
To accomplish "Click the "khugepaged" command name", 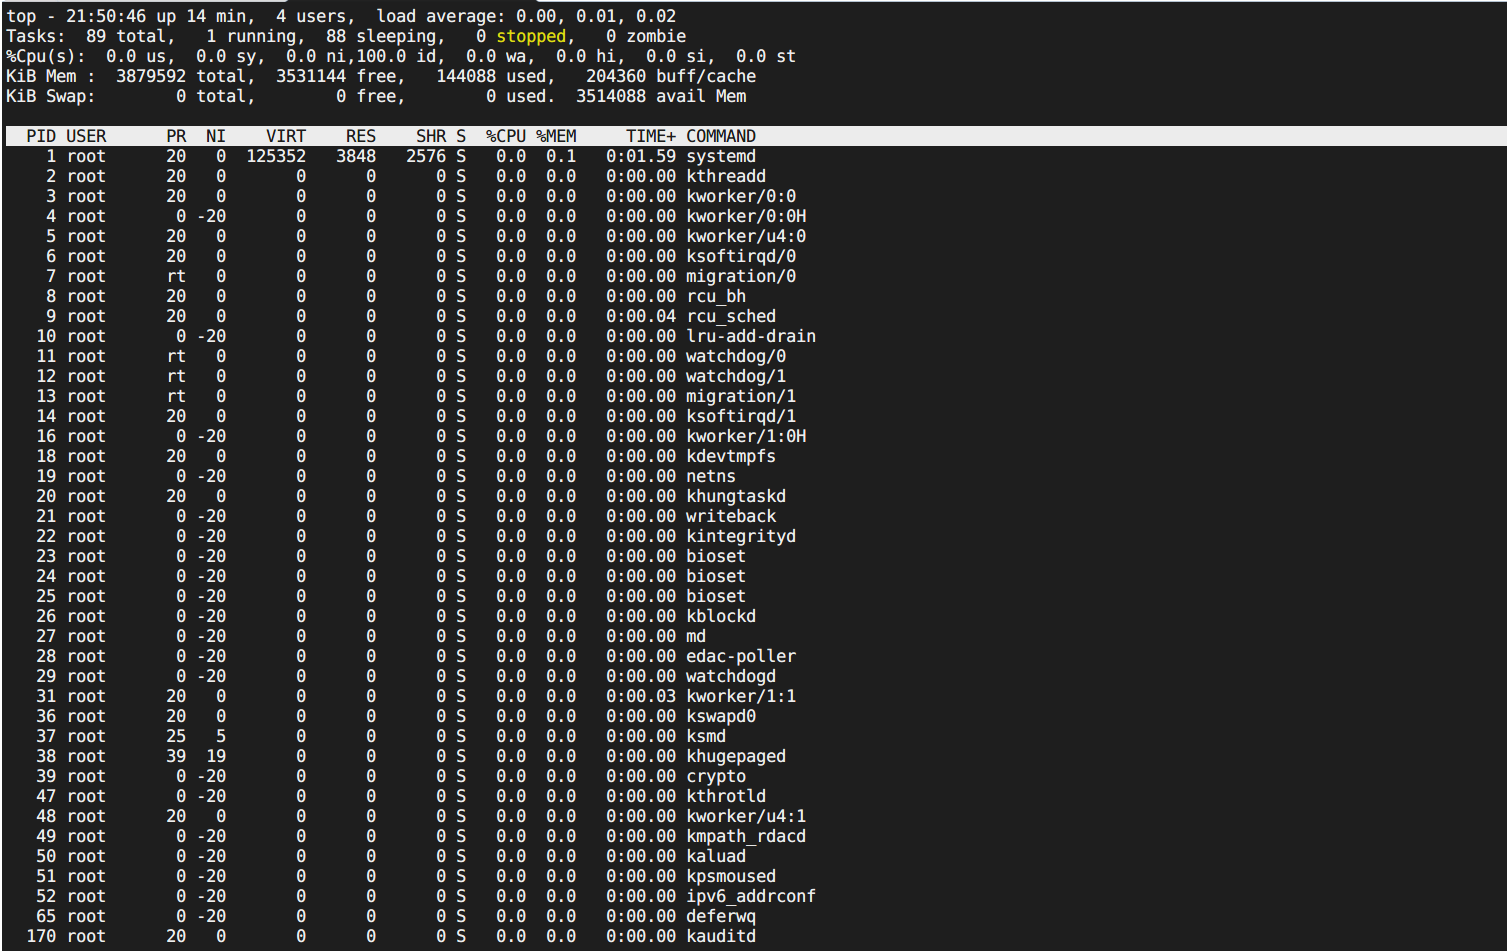I will (736, 756).
